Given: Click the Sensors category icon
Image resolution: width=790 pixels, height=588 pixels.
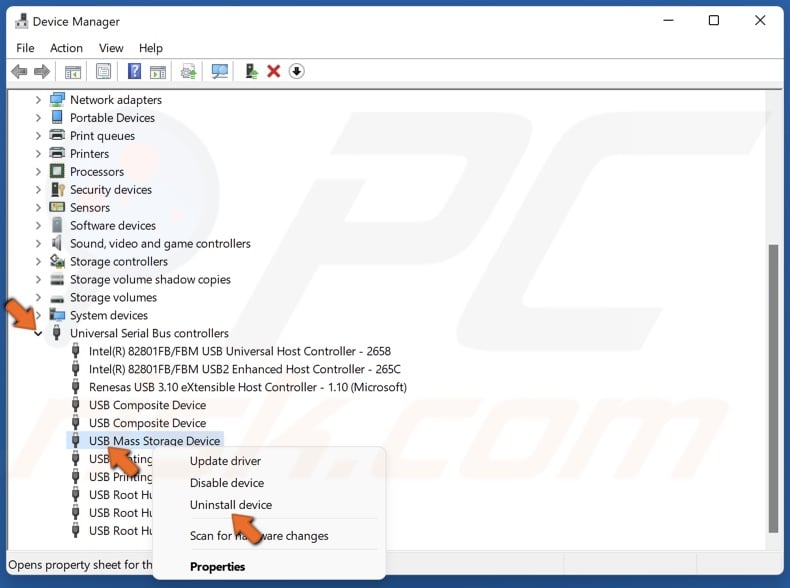Looking at the screenshot, I should (57, 207).
